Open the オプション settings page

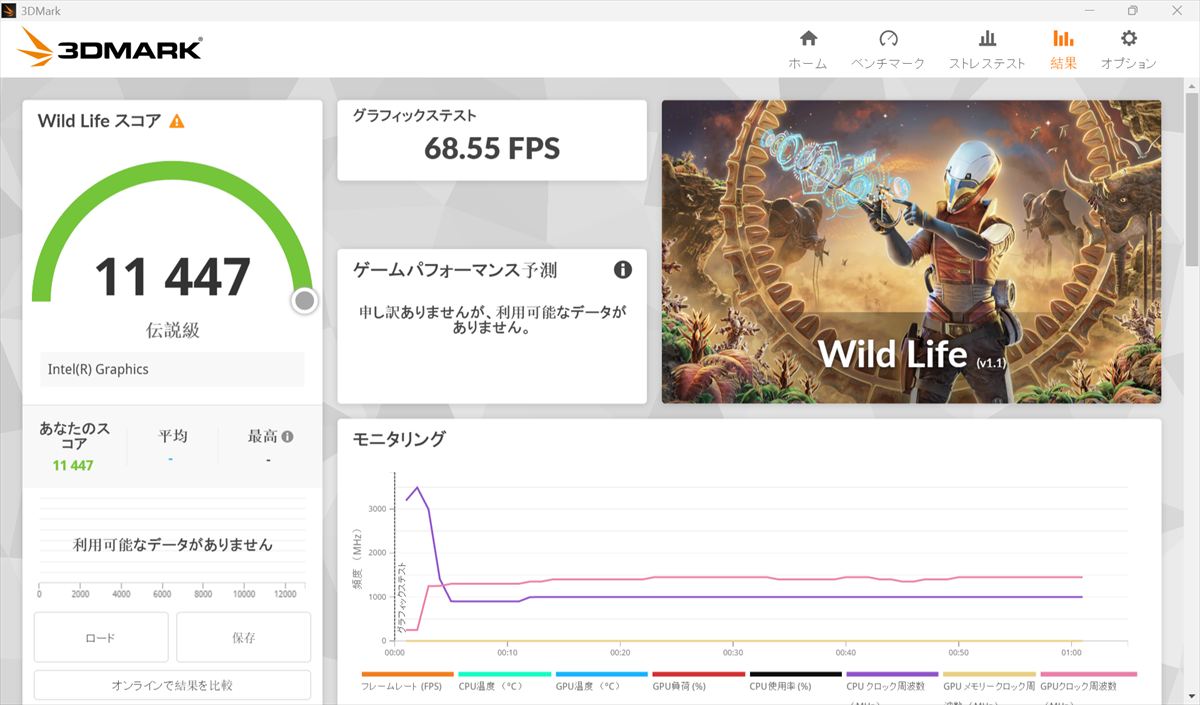(1129, 49)
